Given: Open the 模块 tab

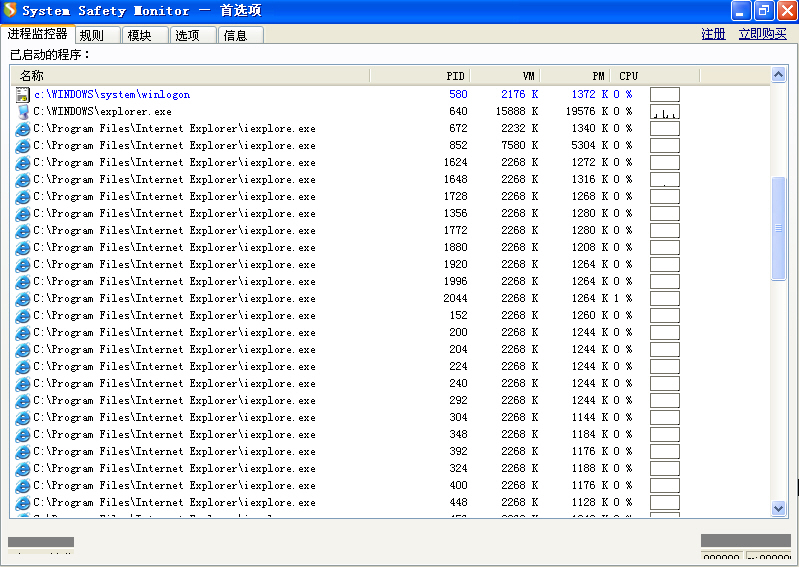Looking at the screenshot, I should click(x=140, y=35).
